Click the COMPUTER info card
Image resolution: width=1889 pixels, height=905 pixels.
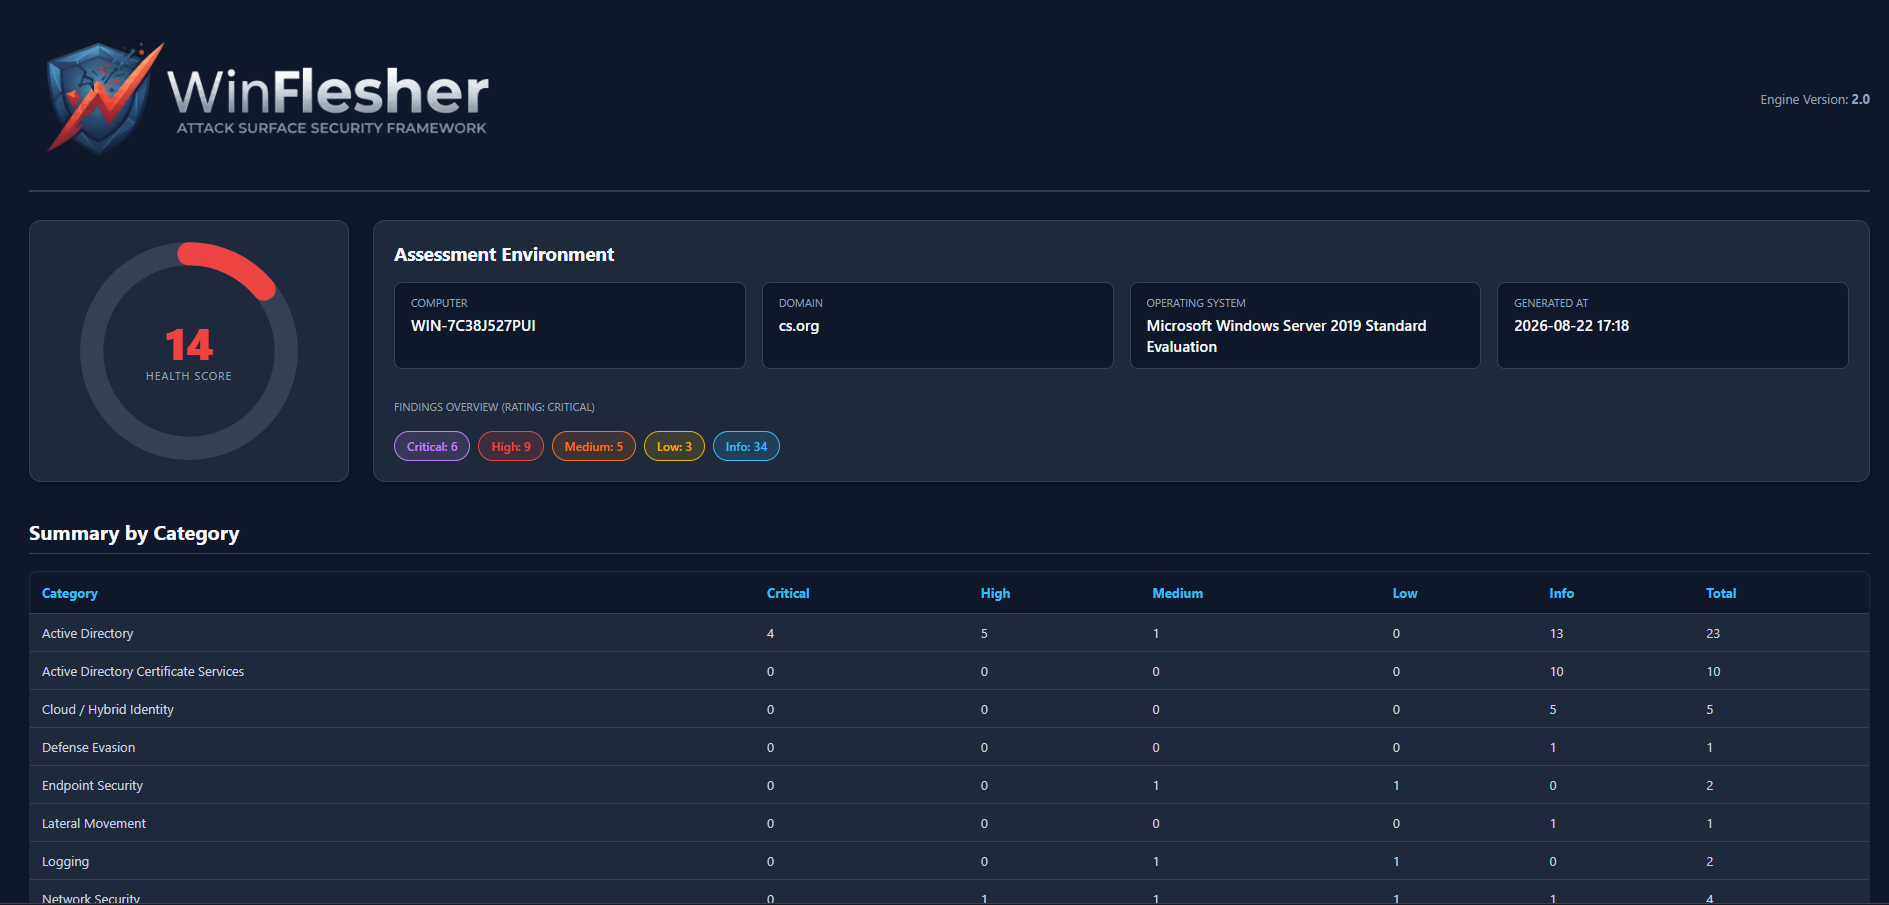[570, 325]
